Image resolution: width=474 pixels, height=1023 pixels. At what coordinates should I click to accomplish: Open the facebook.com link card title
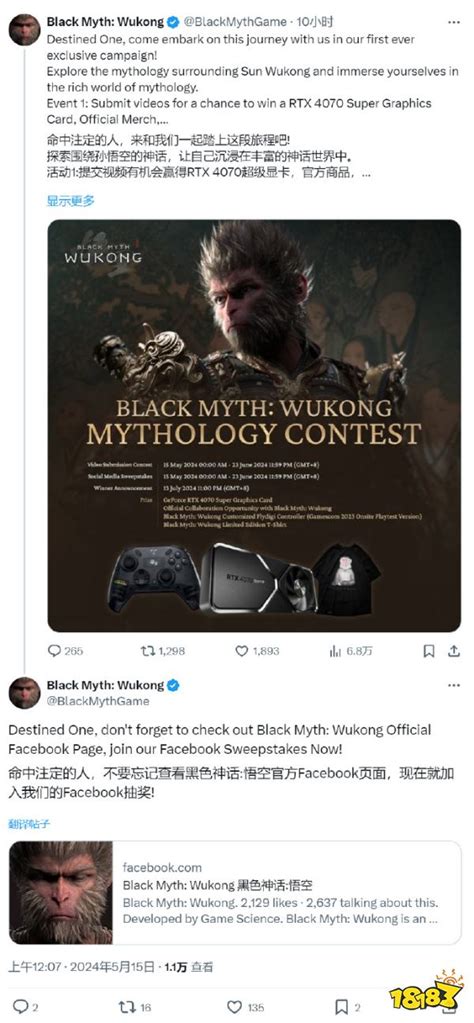218,885
